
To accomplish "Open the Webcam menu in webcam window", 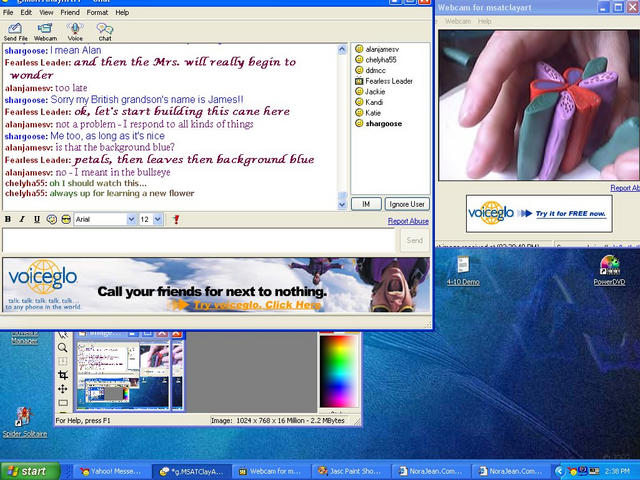I will click(x=458, y=21).
